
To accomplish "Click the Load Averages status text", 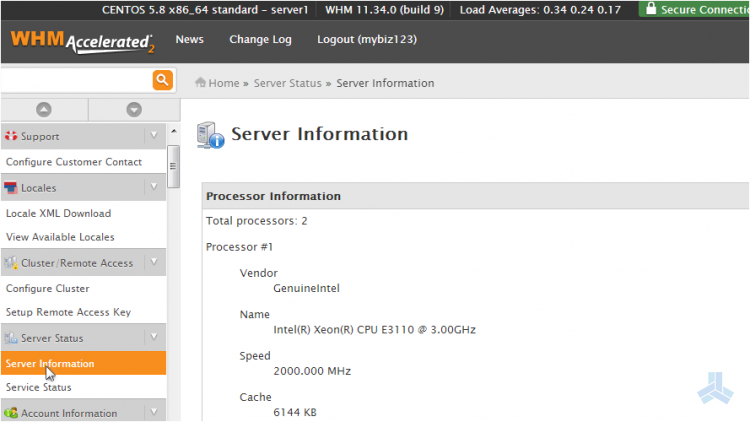I will (540, 10).
